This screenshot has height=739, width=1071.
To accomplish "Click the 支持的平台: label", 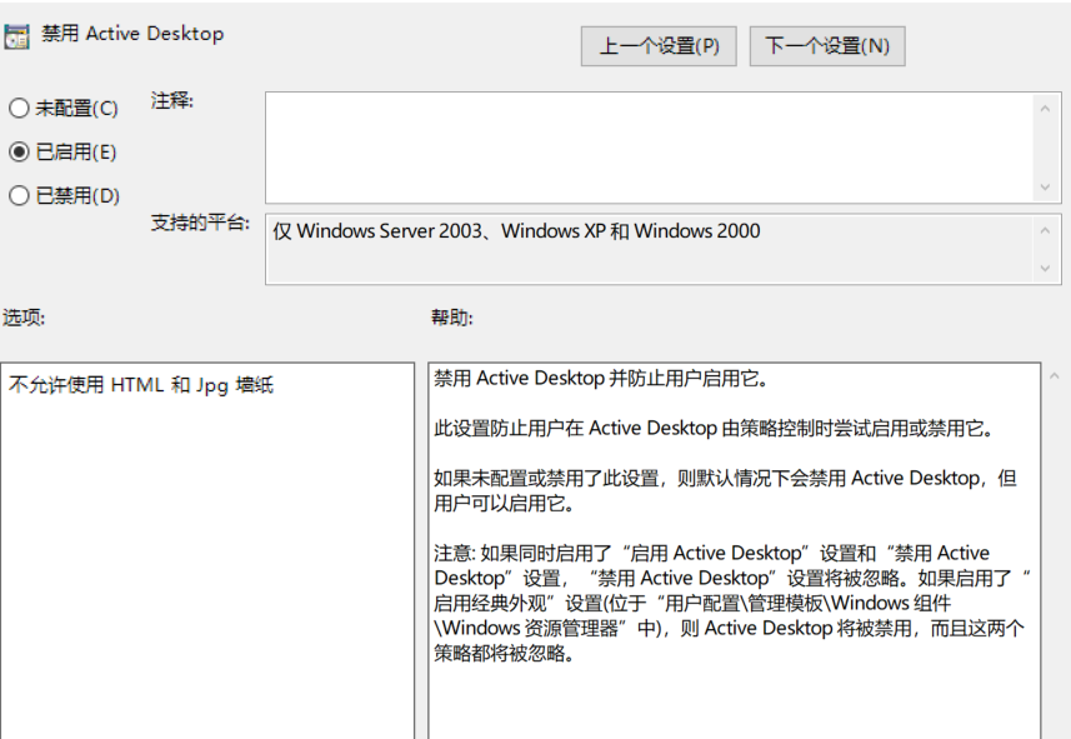I will (x=199, y=223).
